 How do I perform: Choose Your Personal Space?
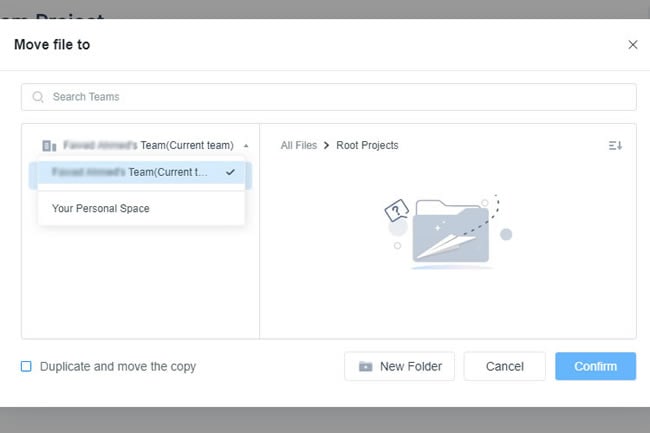pyautogui.click(x=100, y=208)
